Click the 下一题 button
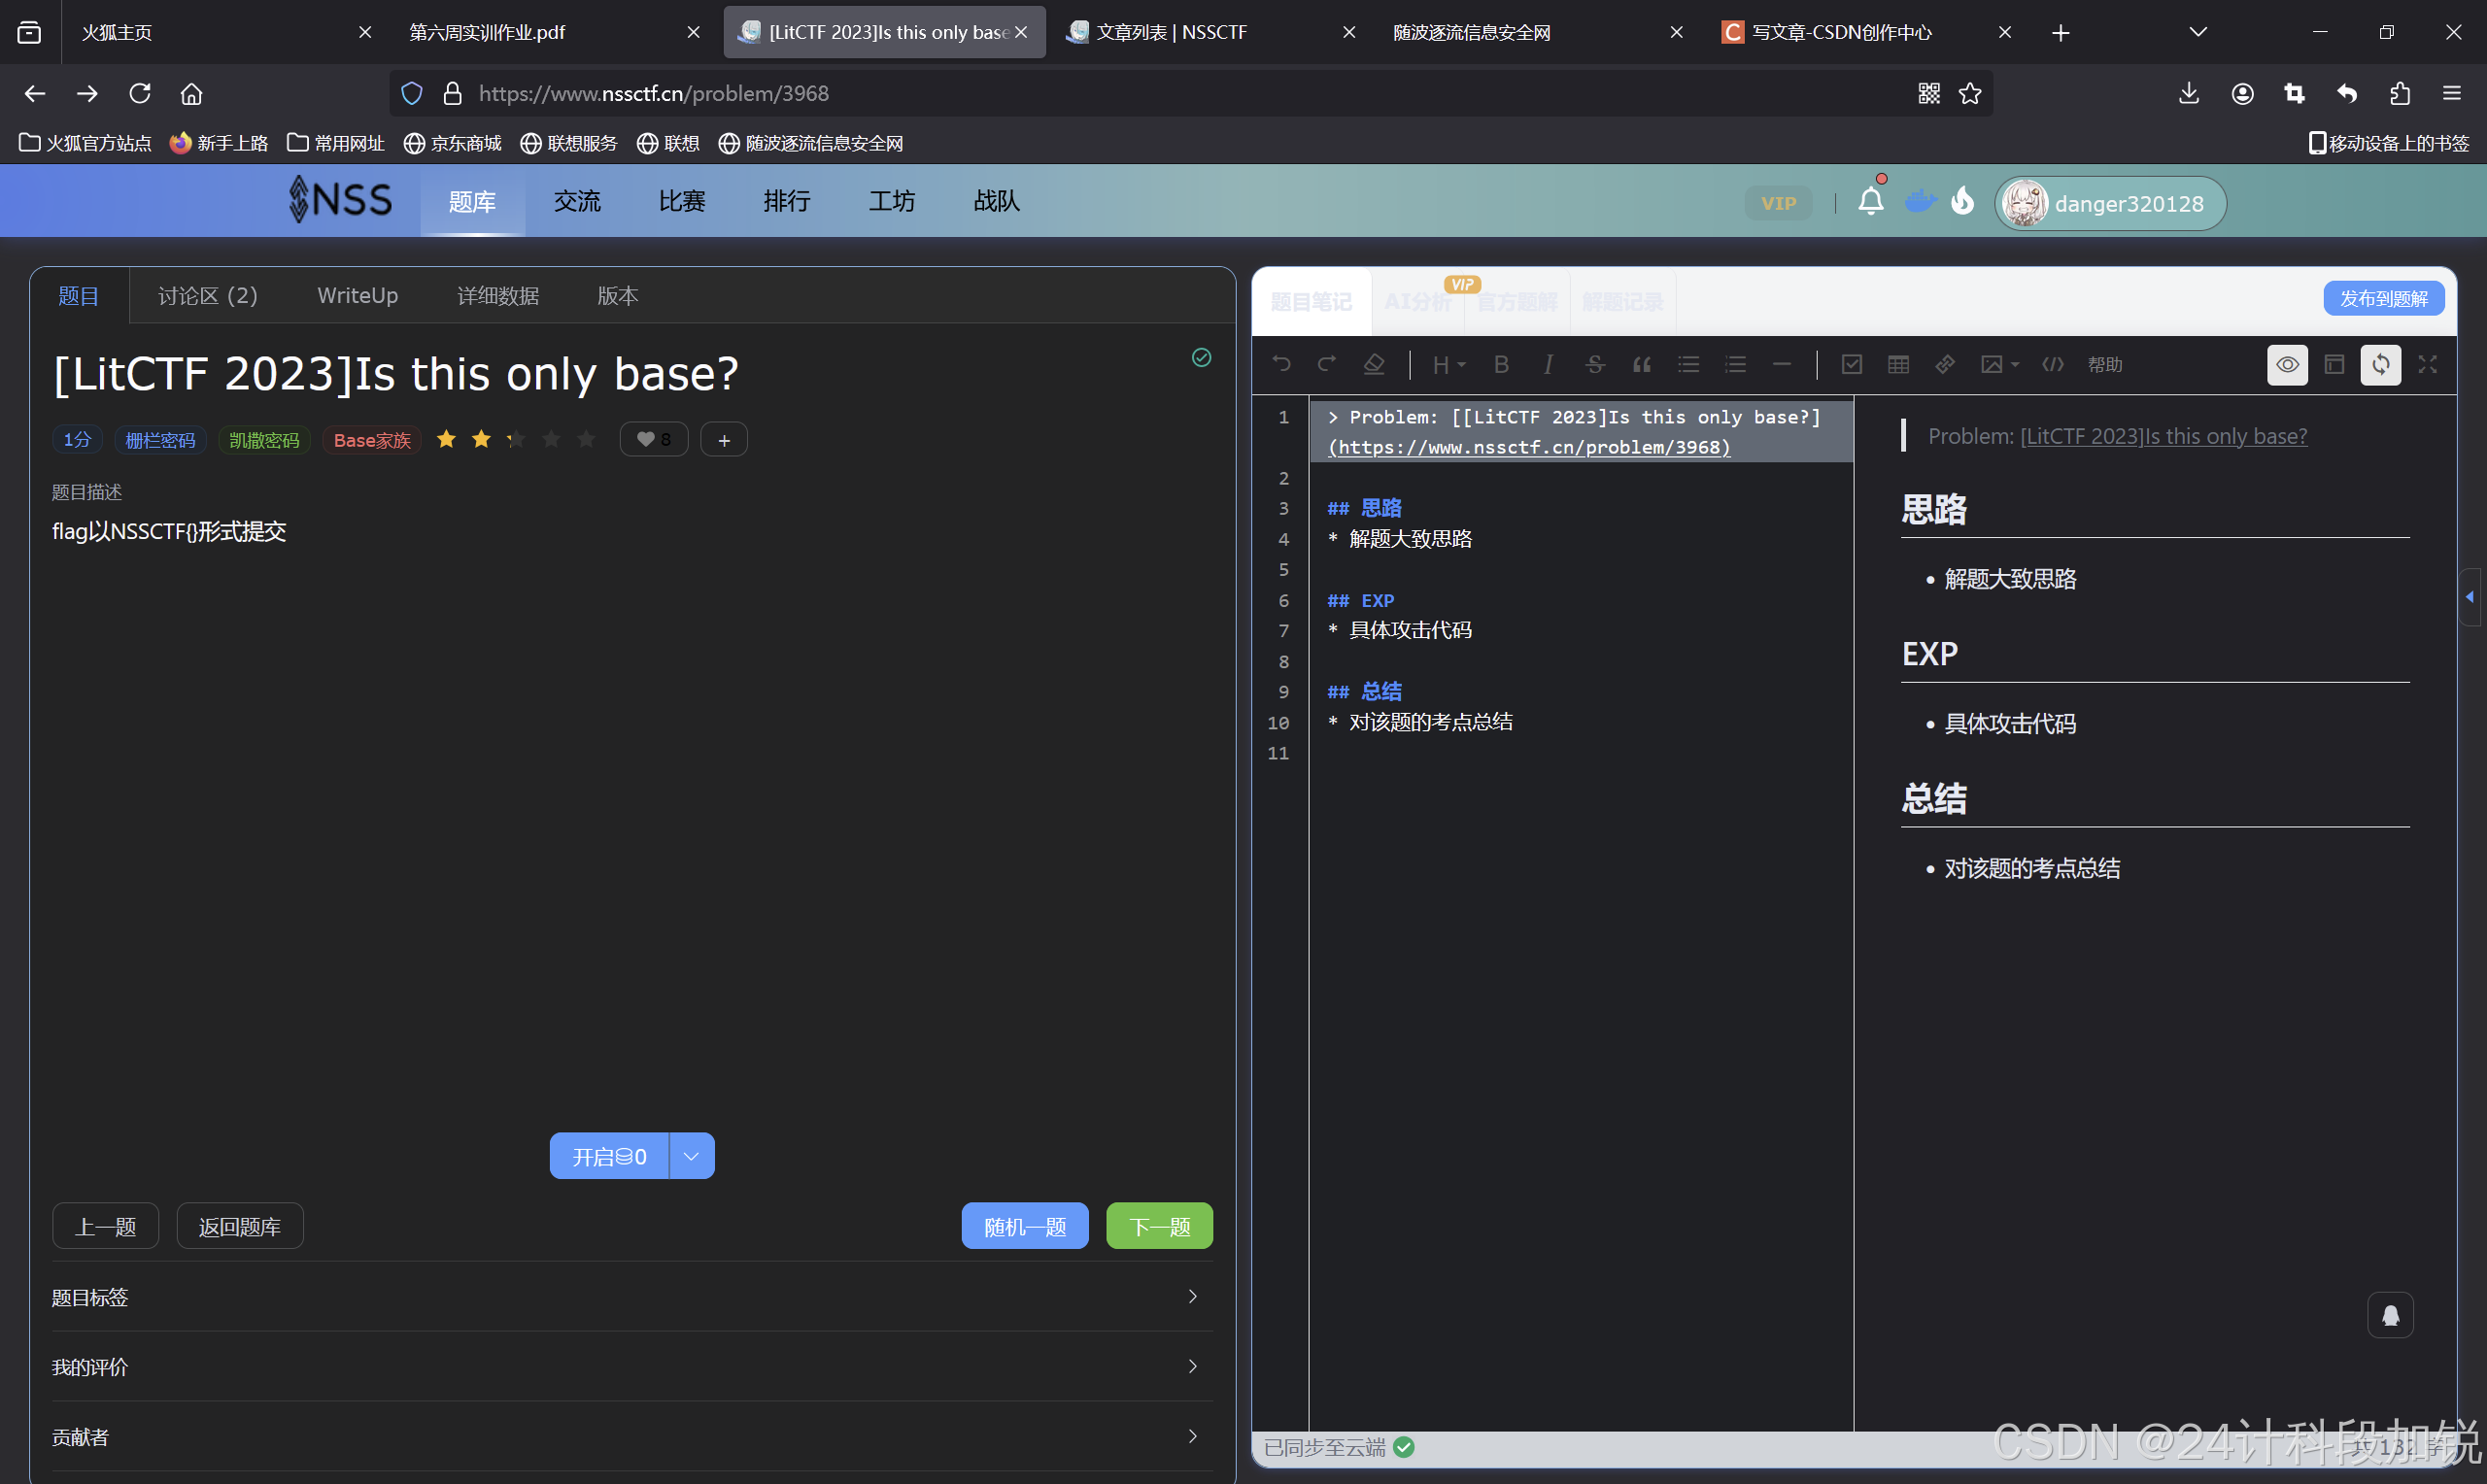Screen dimensions: 2487x1484 pyautogui.click(x=1159, y=1226)
